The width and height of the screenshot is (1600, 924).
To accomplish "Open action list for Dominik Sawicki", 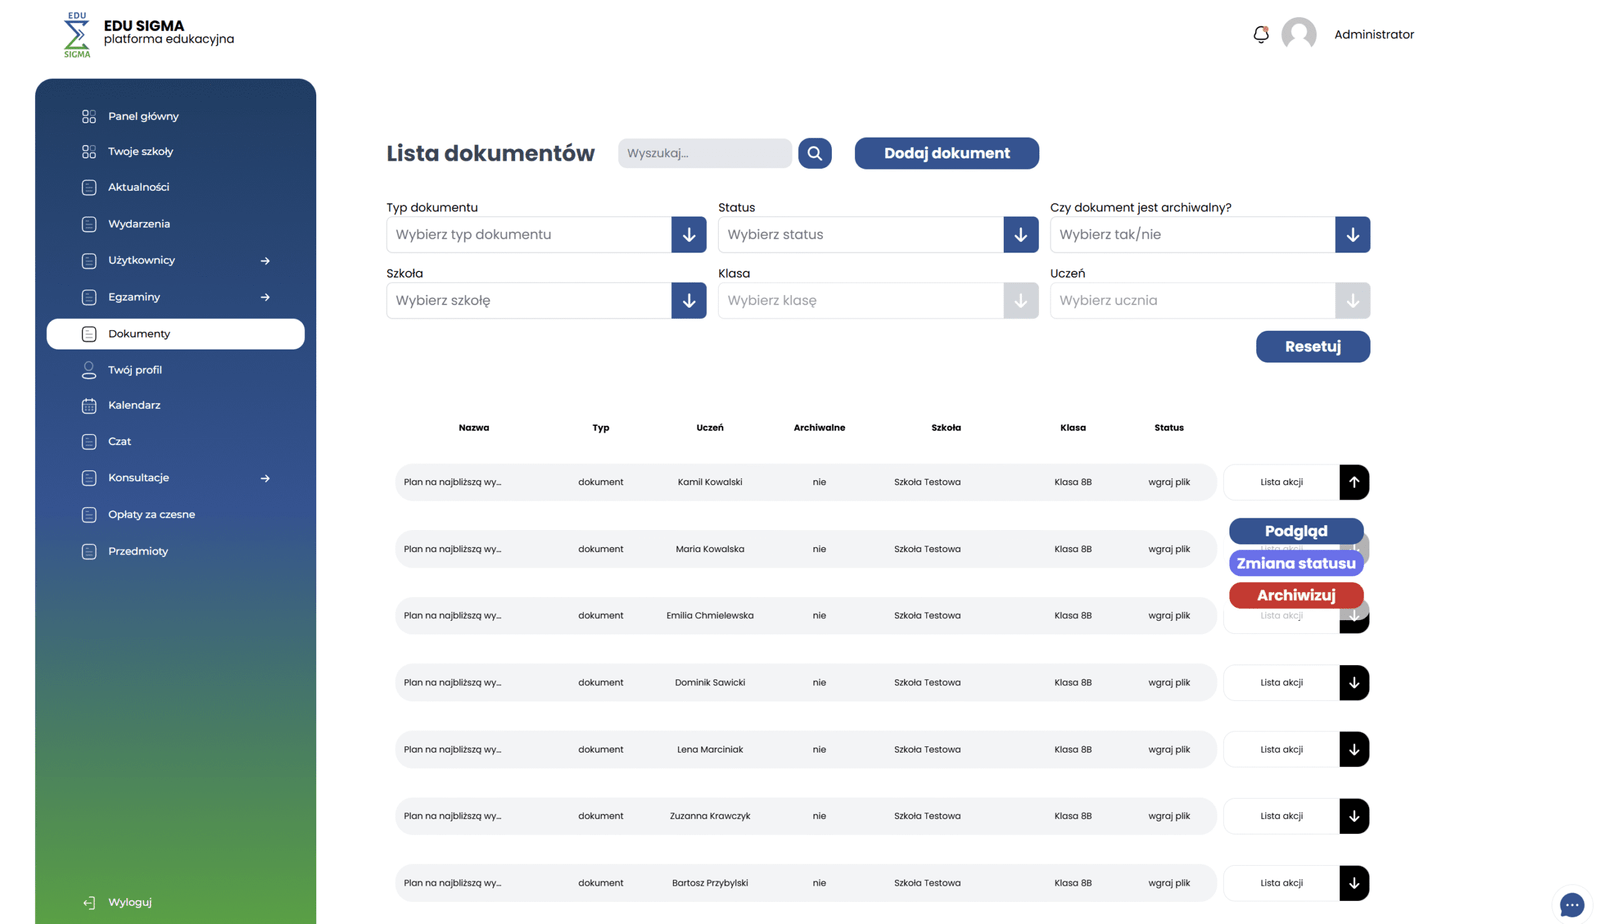I will point(1353,683).
